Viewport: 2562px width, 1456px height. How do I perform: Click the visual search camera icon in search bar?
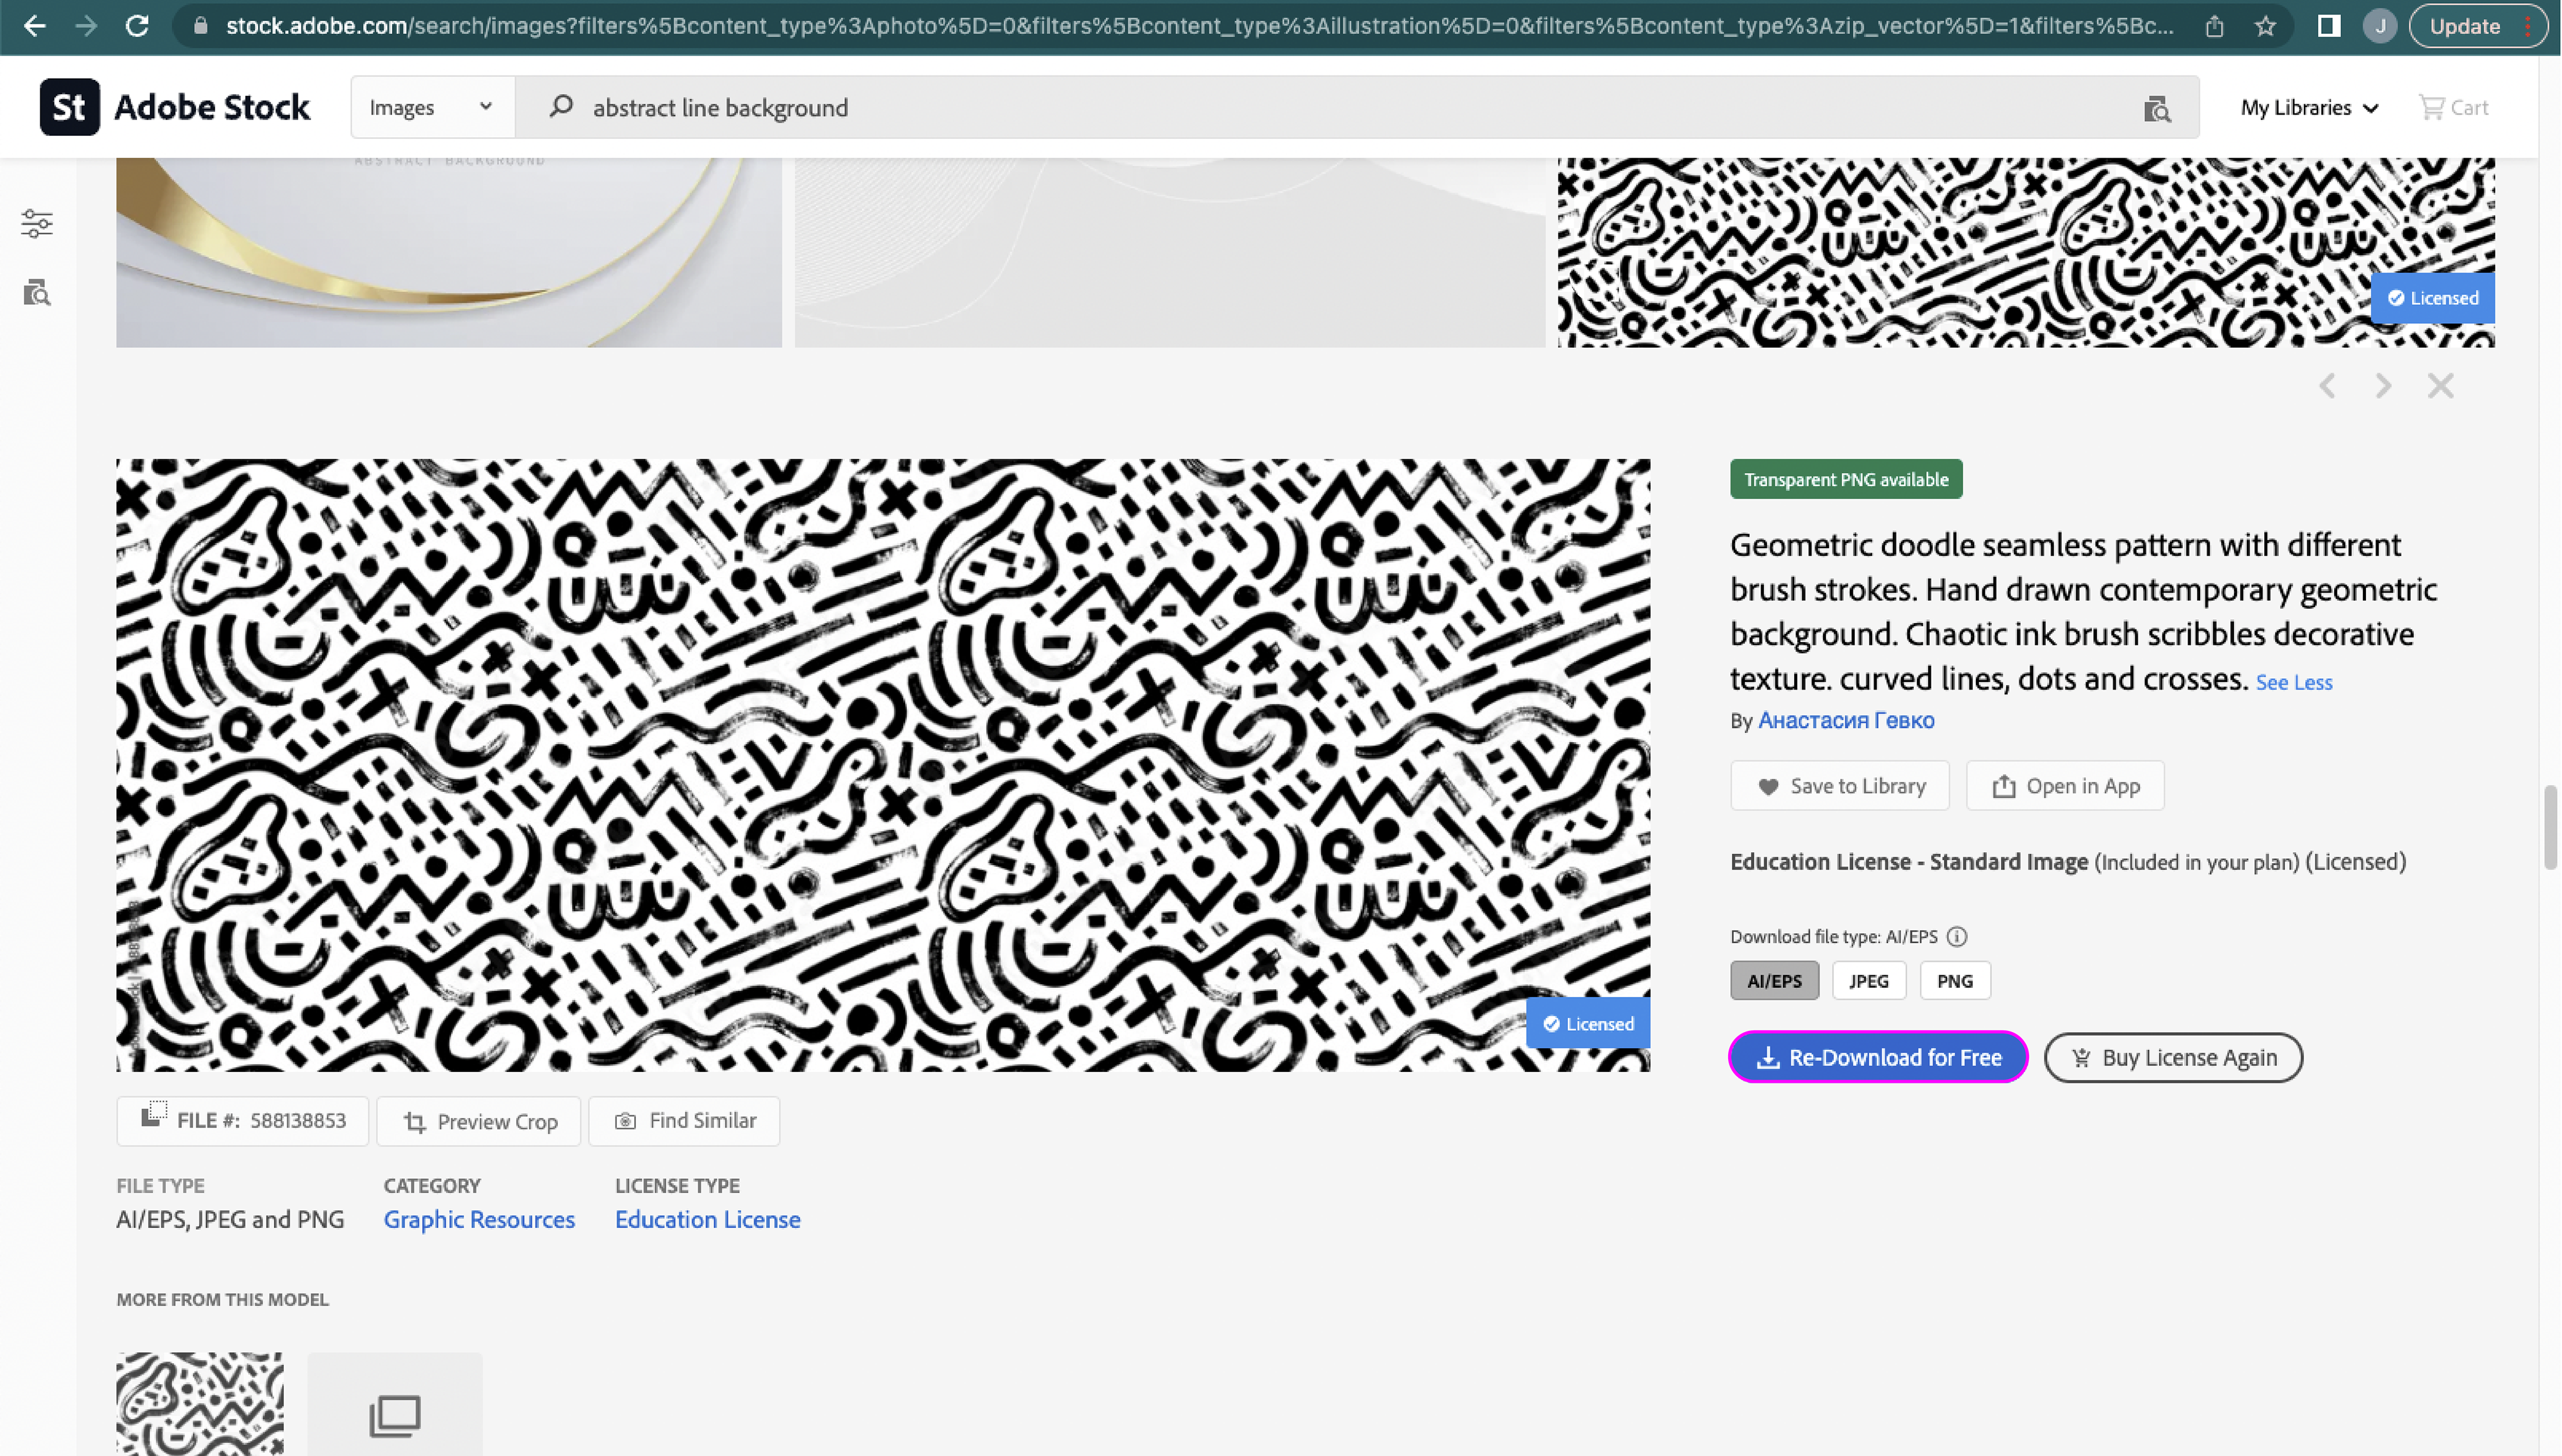(2157, 108)
